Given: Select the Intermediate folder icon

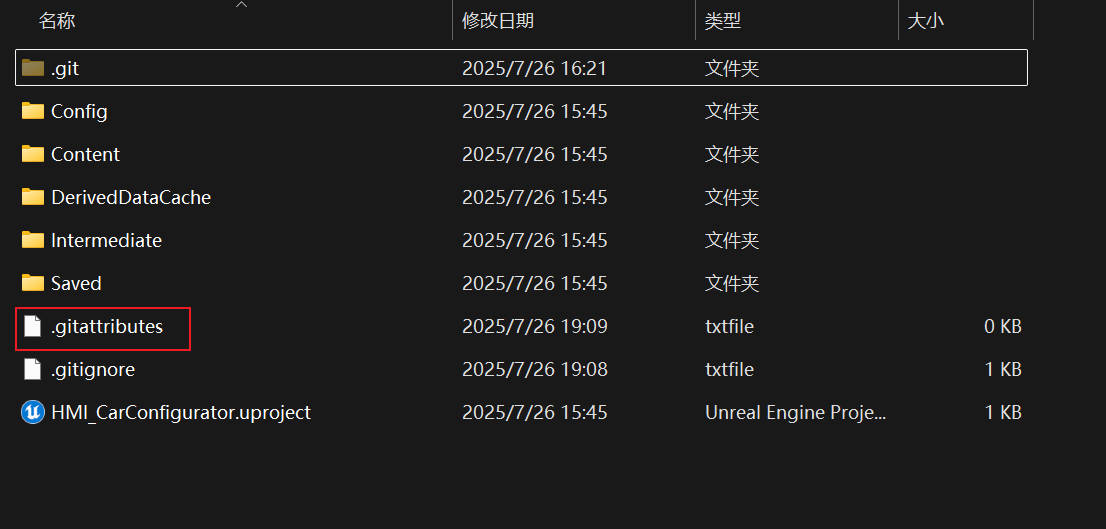Looking at the screenshot, I should click(32, 240).
